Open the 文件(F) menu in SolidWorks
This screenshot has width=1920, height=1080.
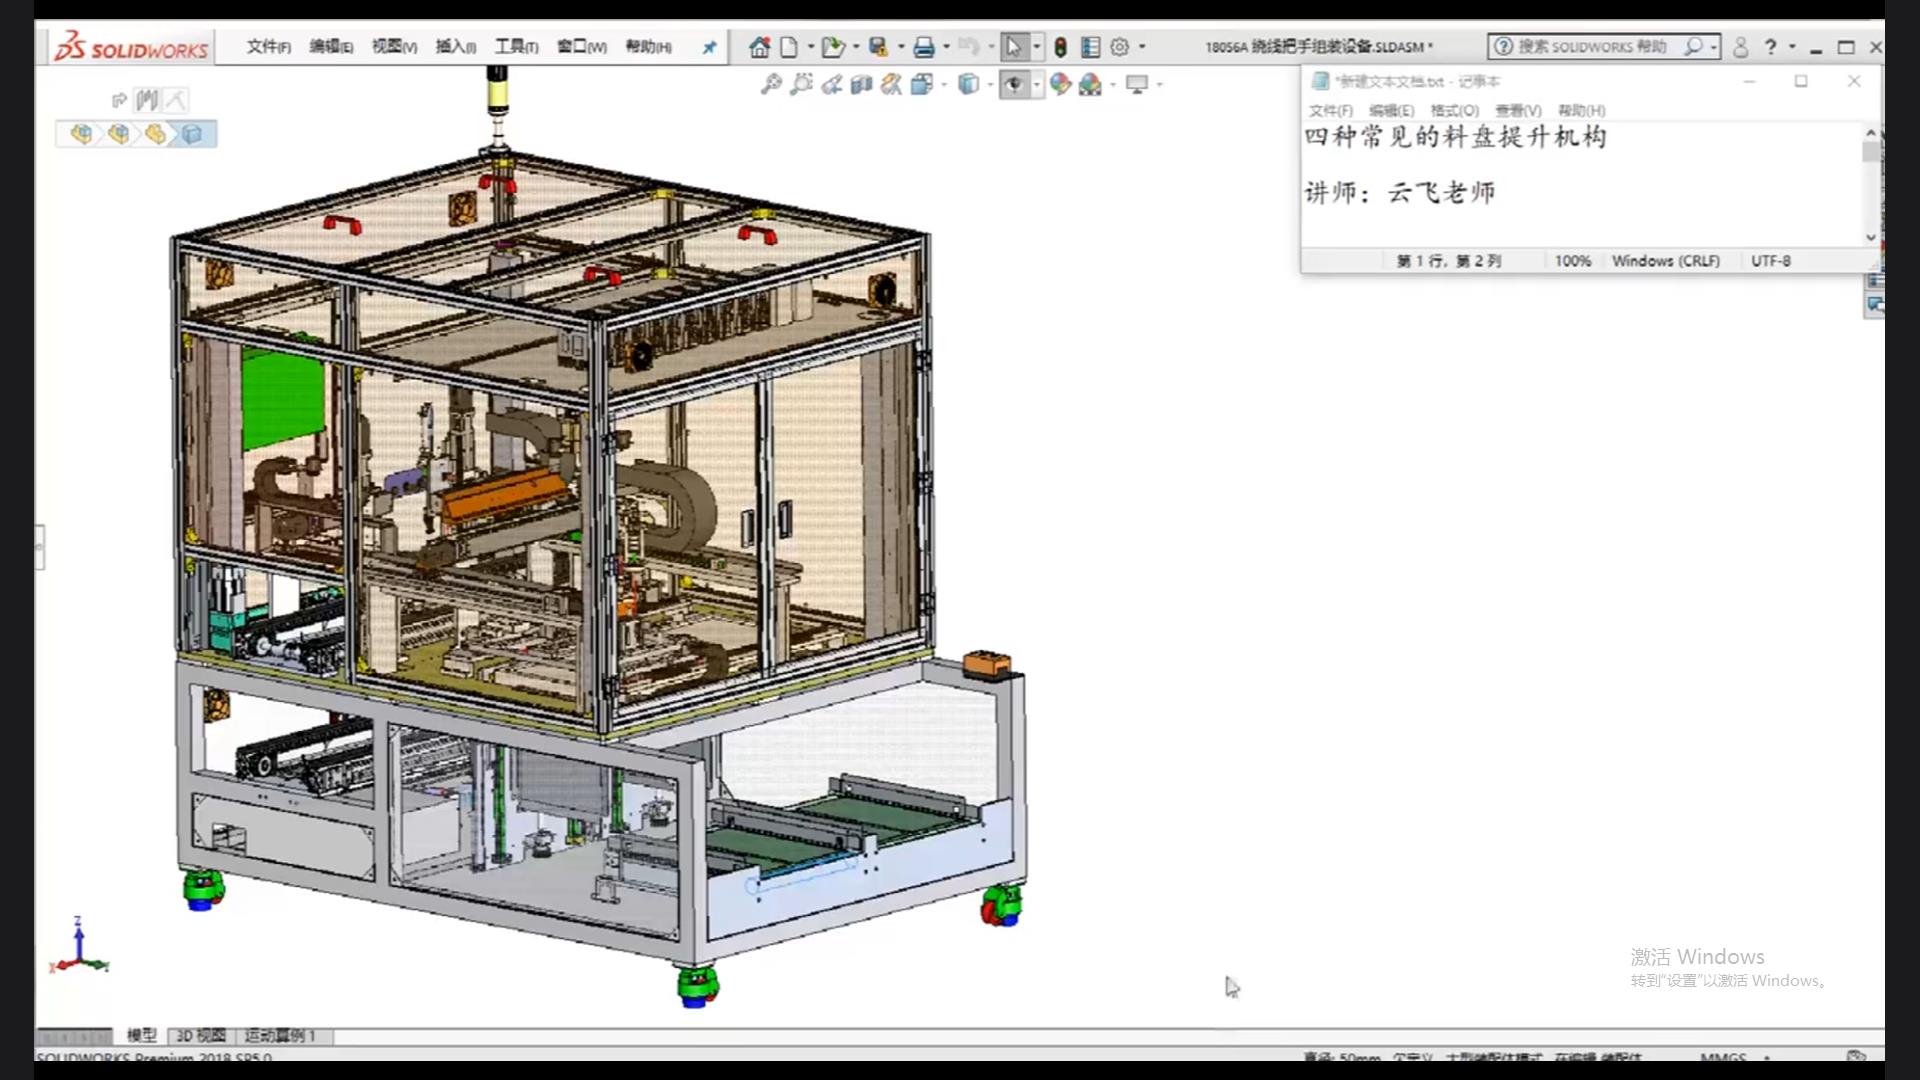pos(269,47)
